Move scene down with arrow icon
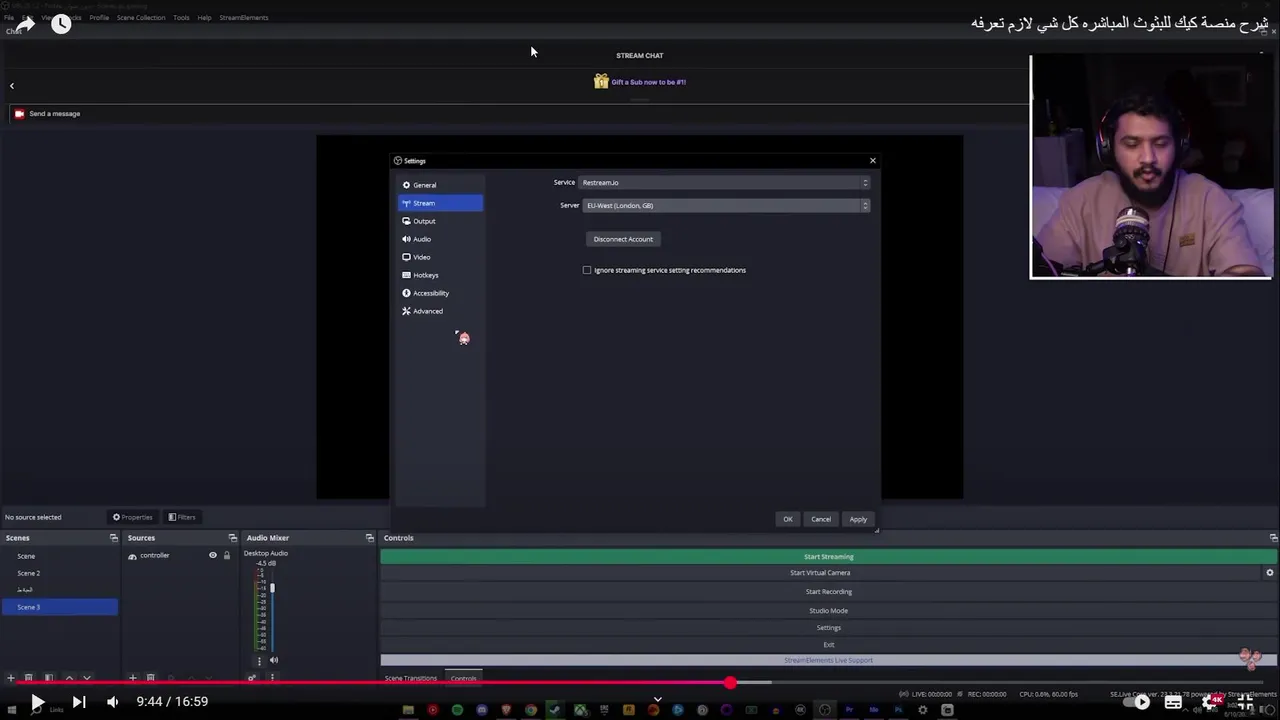The height and width of the screenshot is (720, 1280). coord(87,678)
